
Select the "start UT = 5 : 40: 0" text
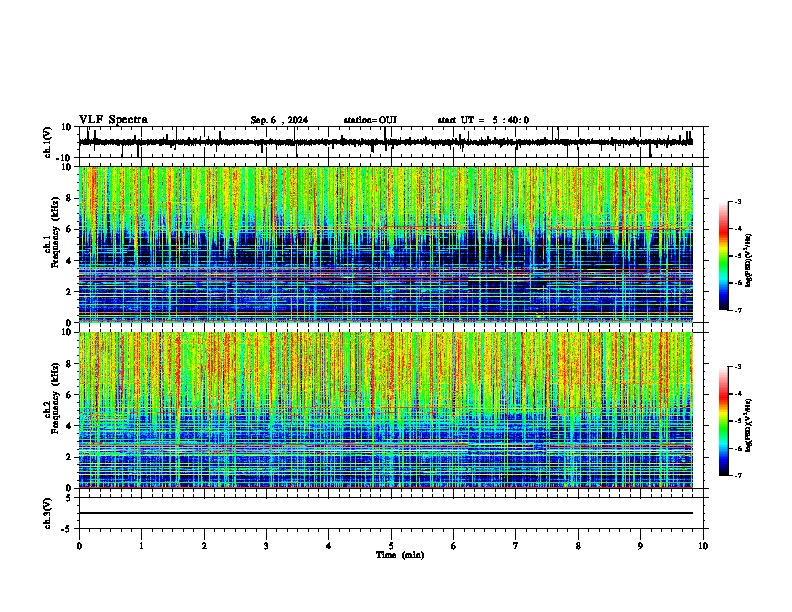483,120
